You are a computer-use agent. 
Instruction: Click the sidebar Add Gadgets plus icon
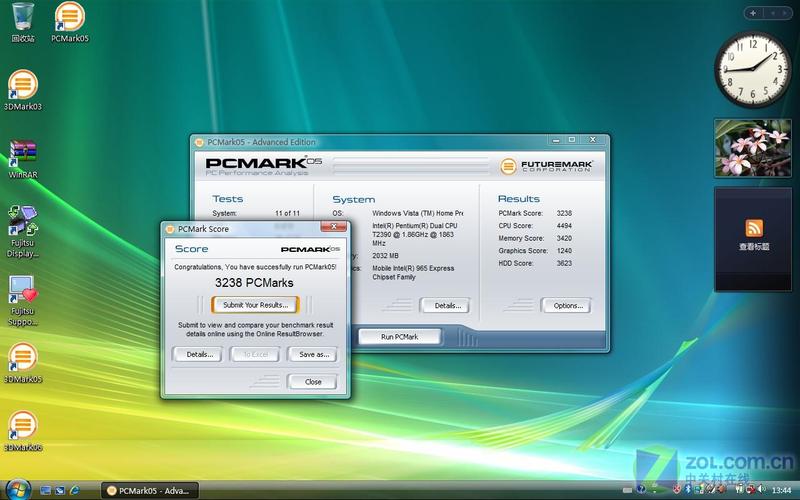point(754,13)
